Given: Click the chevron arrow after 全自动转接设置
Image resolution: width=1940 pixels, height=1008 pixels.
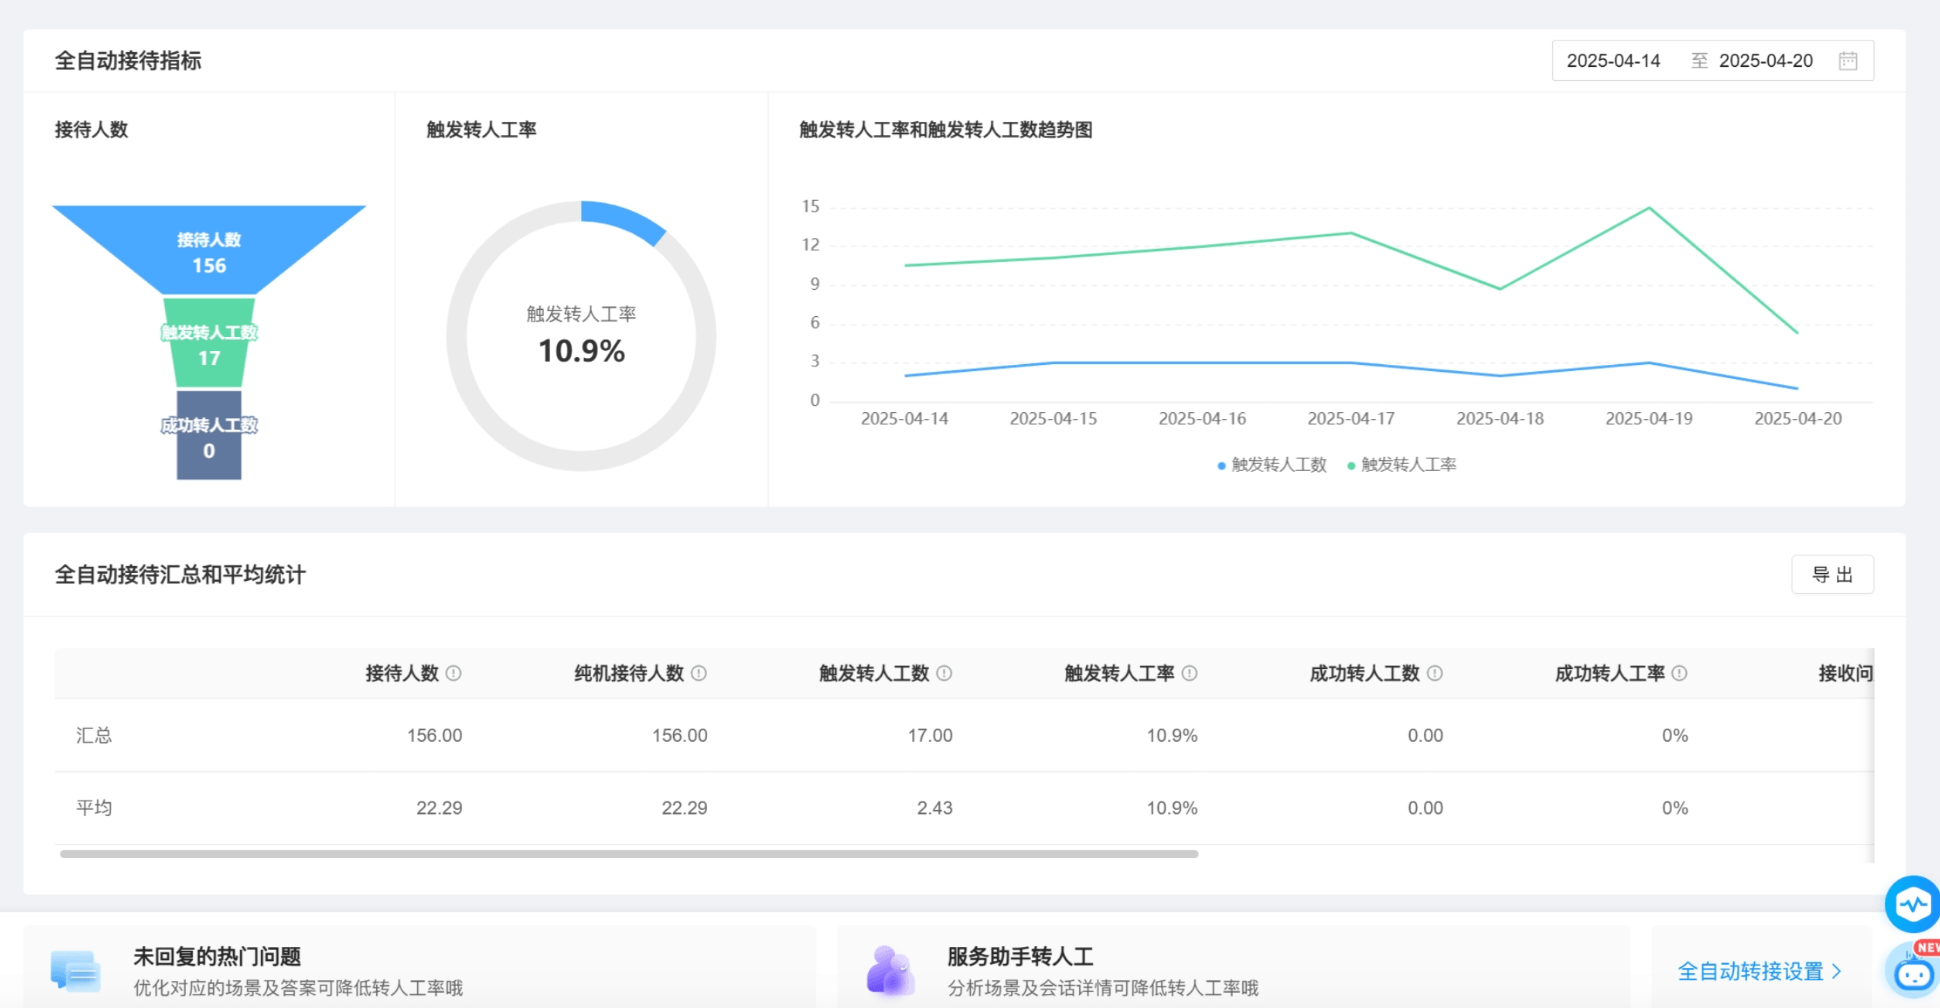Looking at the screenshot, I should (1836, 971).
